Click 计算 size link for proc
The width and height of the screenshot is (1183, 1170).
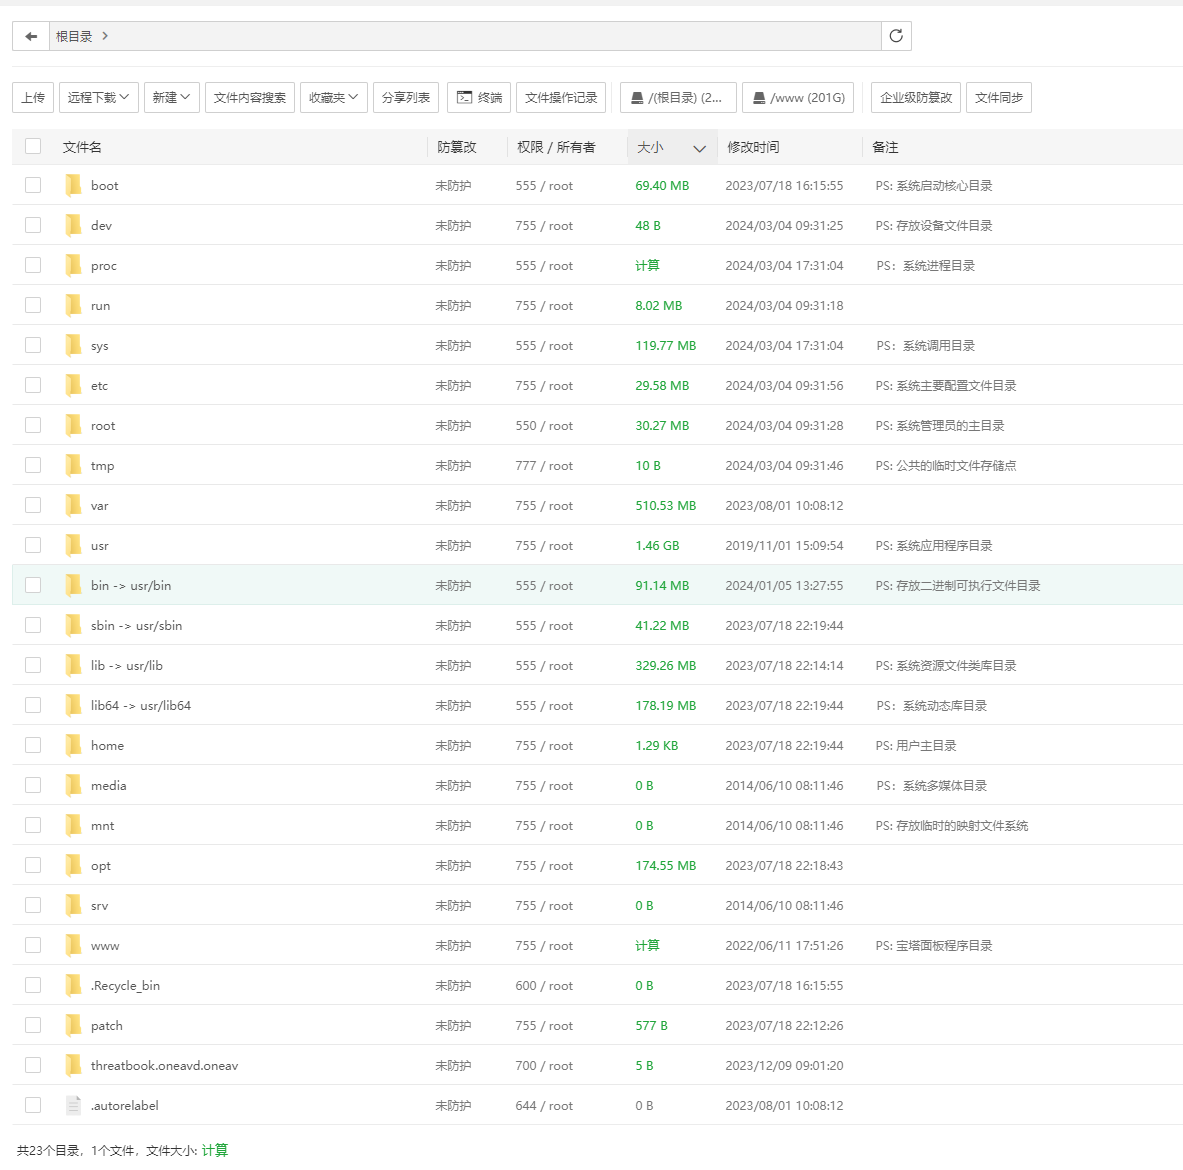click(x=647, y=266)
